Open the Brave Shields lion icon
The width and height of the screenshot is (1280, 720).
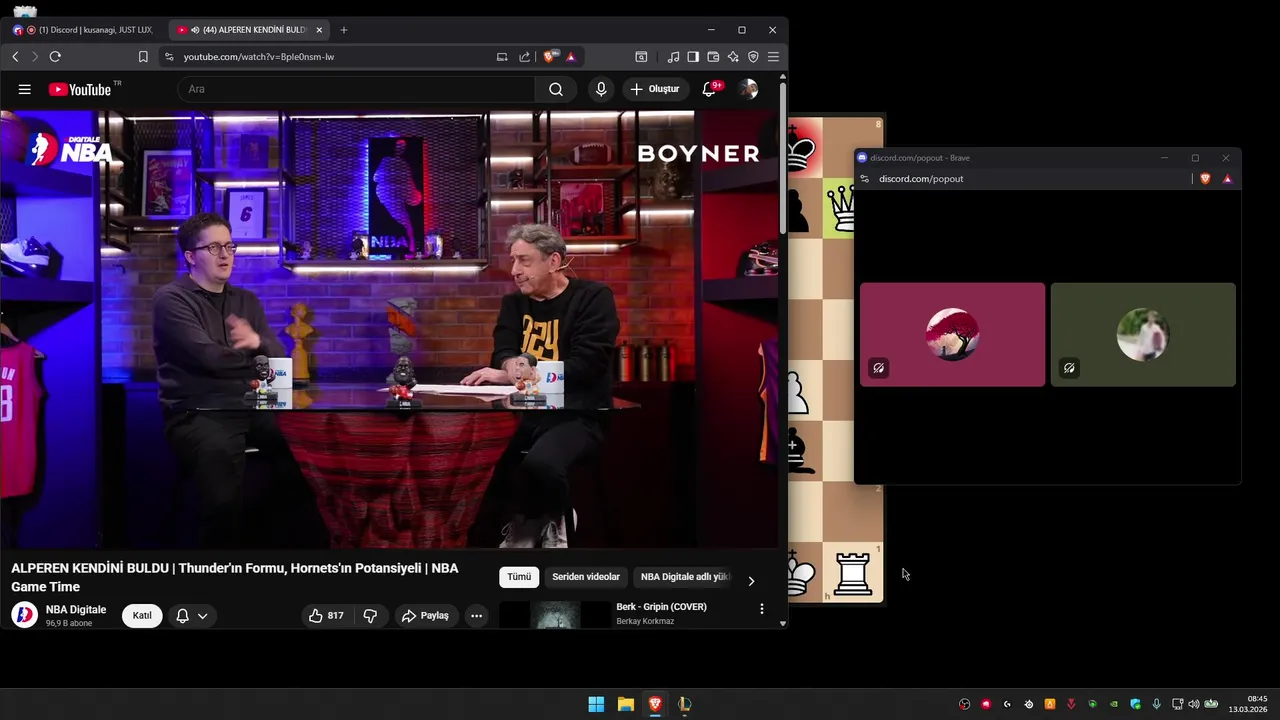coord(549,57)
